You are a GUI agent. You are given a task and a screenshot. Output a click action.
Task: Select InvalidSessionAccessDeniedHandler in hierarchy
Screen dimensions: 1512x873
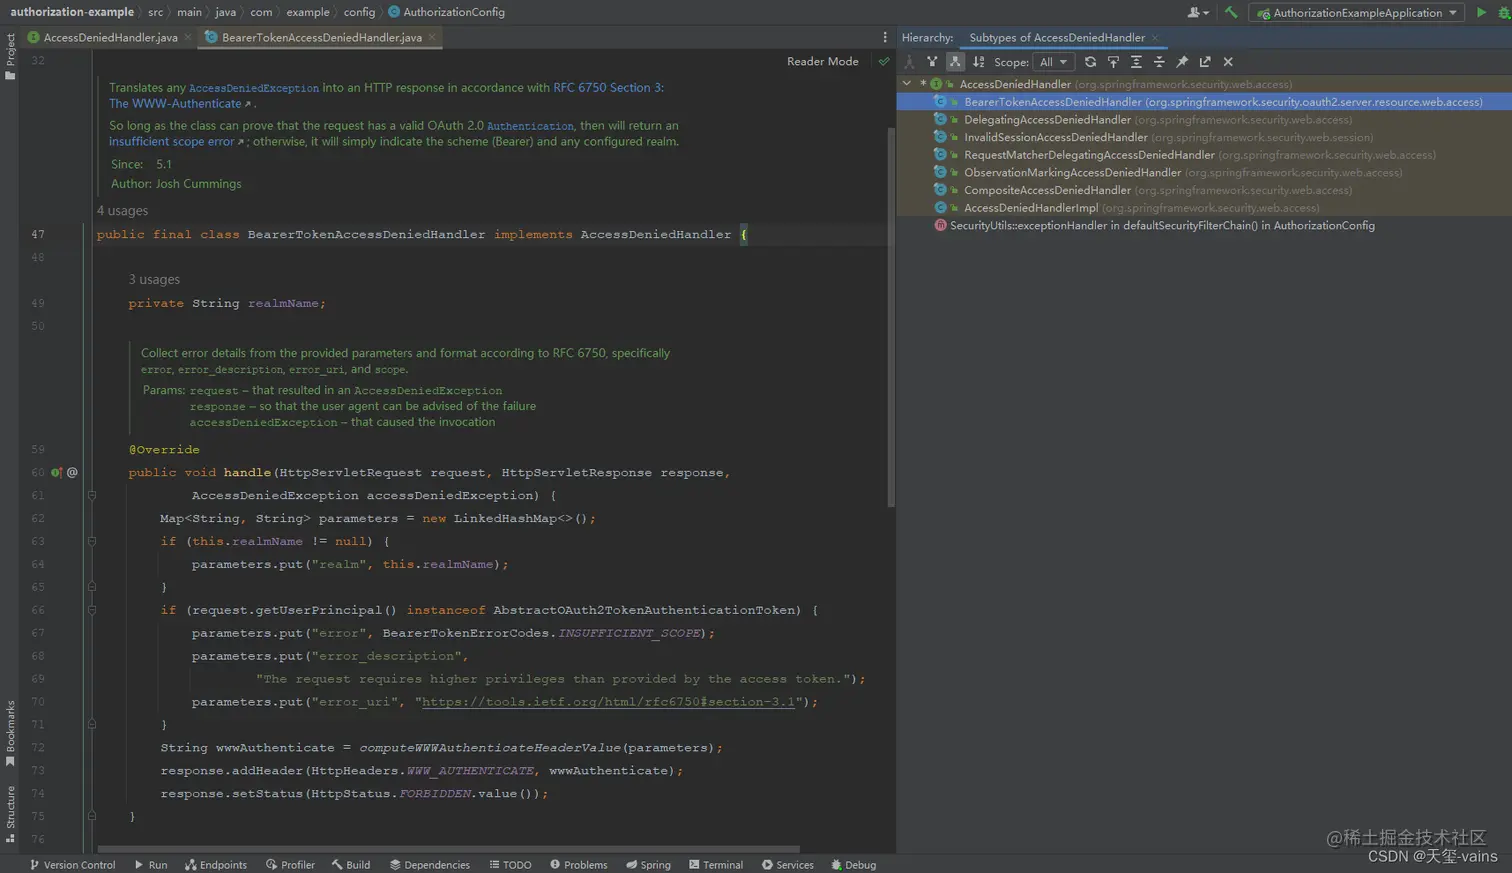coord(1204,137)
